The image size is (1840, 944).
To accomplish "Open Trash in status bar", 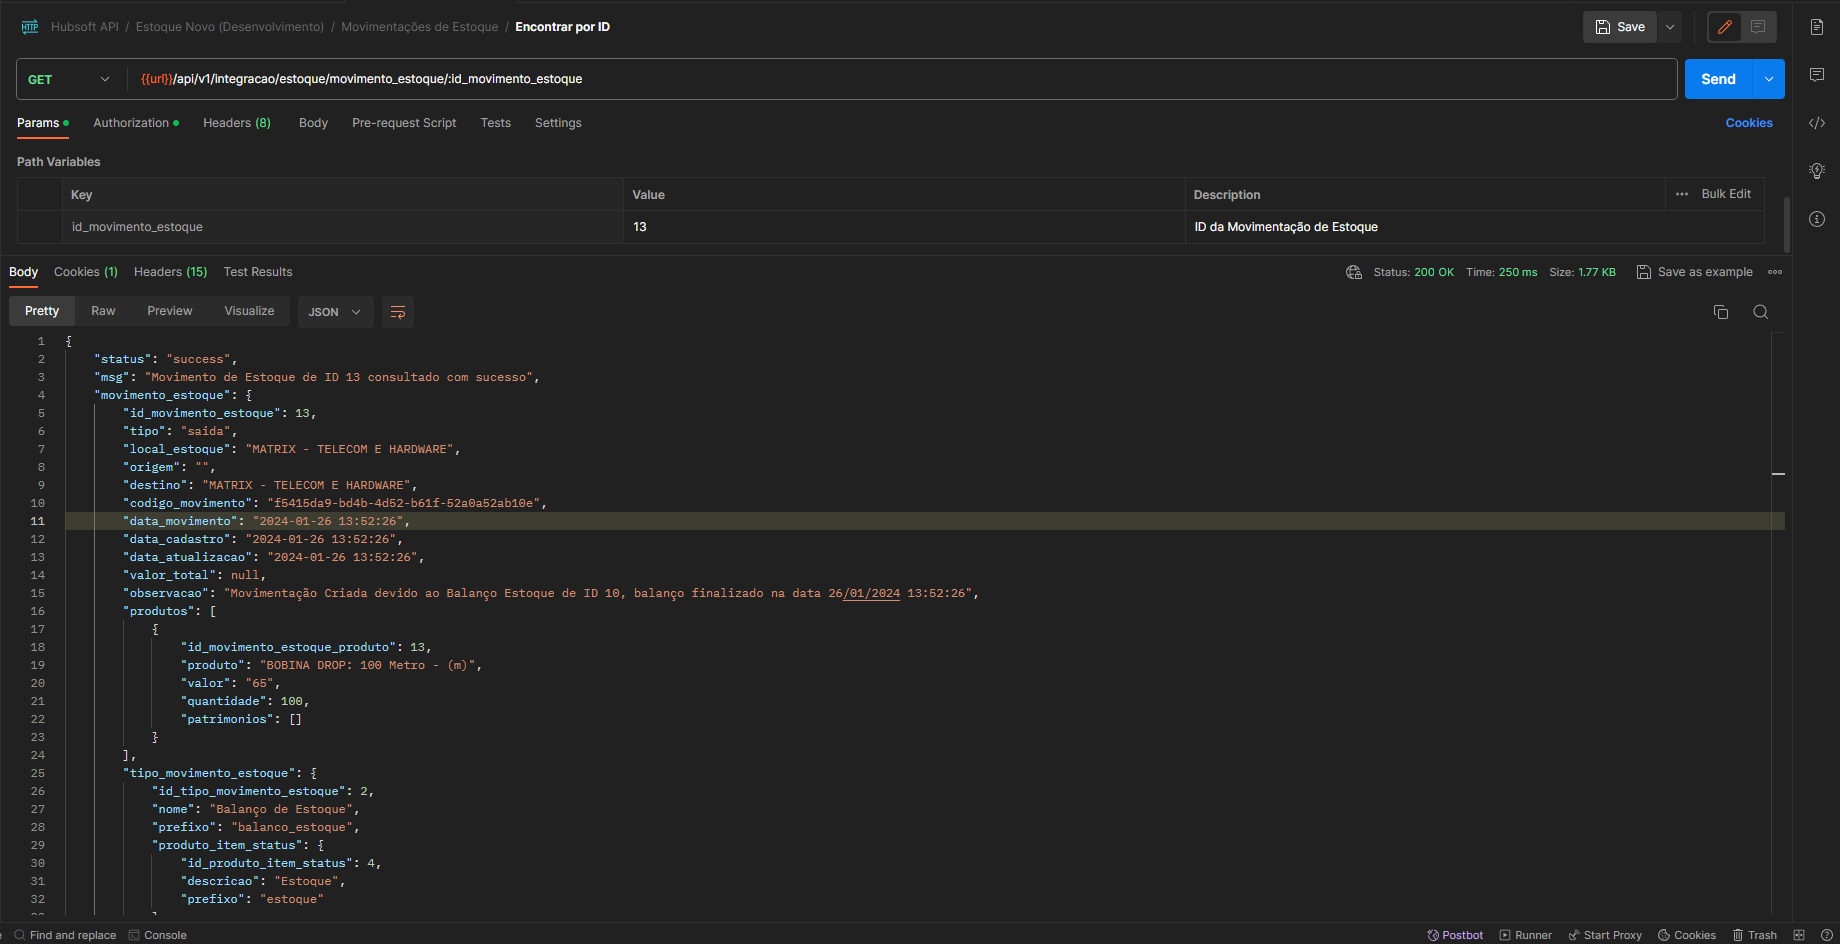I will click(1755, 935).
